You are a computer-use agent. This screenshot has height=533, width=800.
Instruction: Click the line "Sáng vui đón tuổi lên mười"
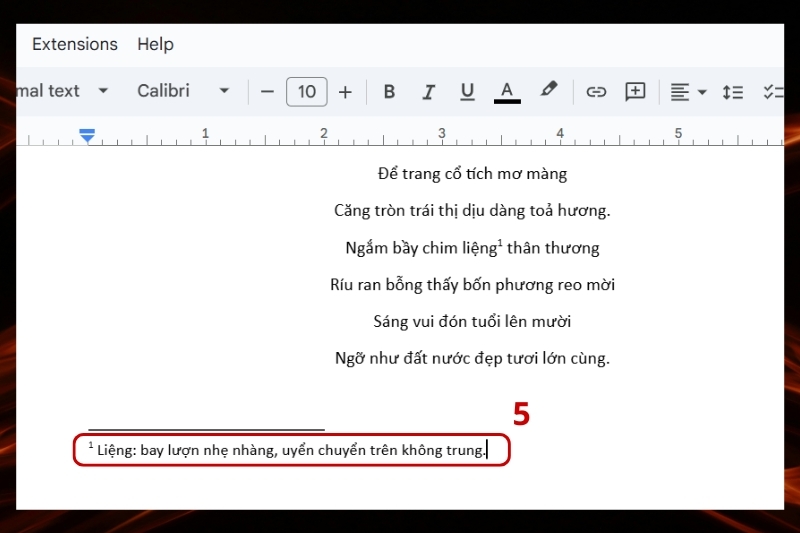pyautogui.click(x=472, y=321)
